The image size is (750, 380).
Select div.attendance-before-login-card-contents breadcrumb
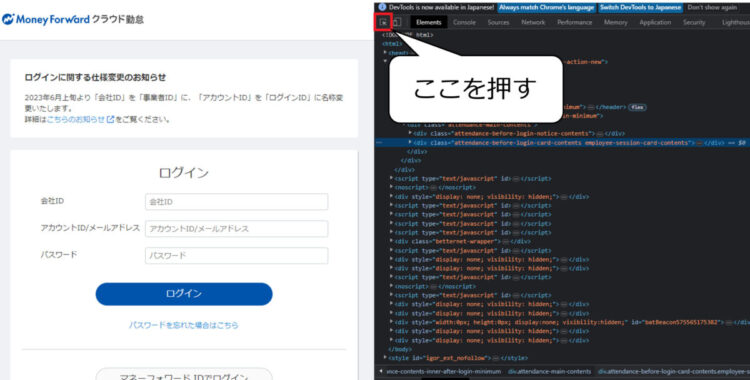click(x=673, y=371)
